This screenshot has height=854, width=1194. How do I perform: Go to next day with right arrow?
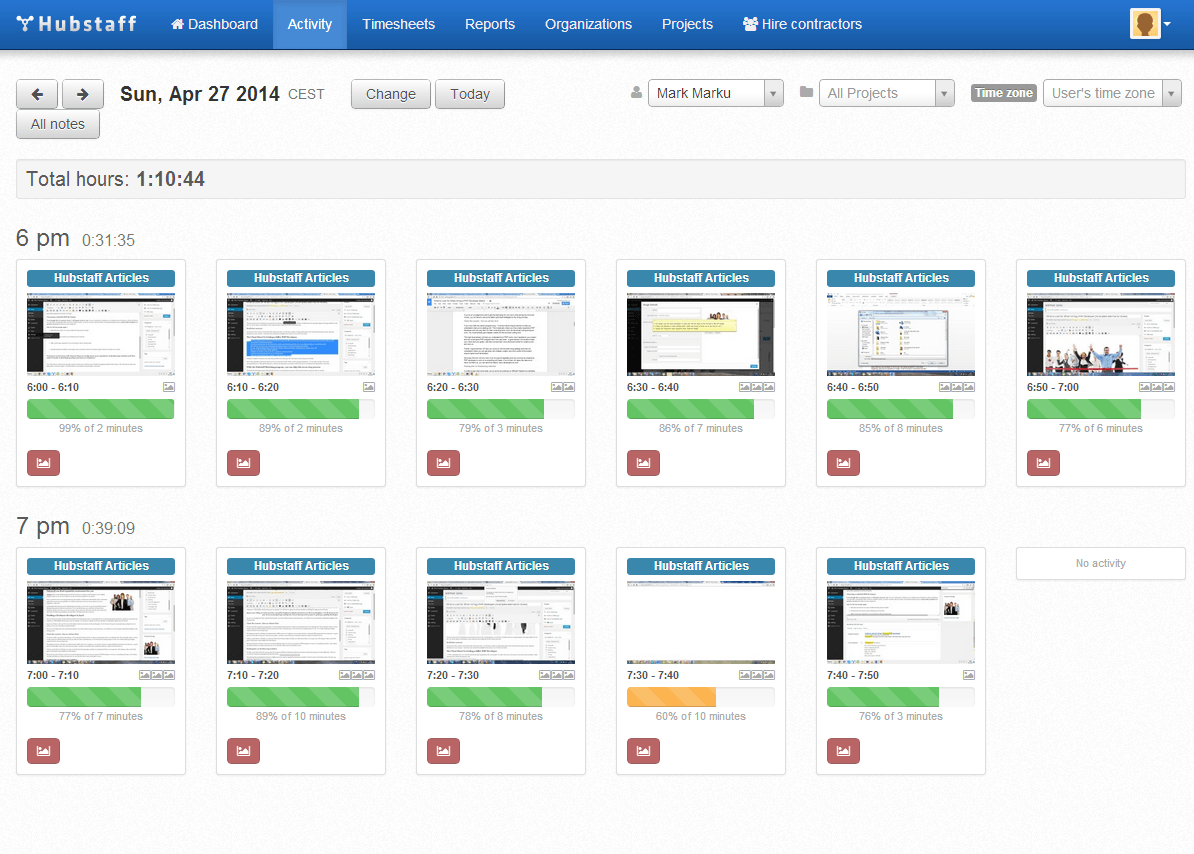(83, 94)
